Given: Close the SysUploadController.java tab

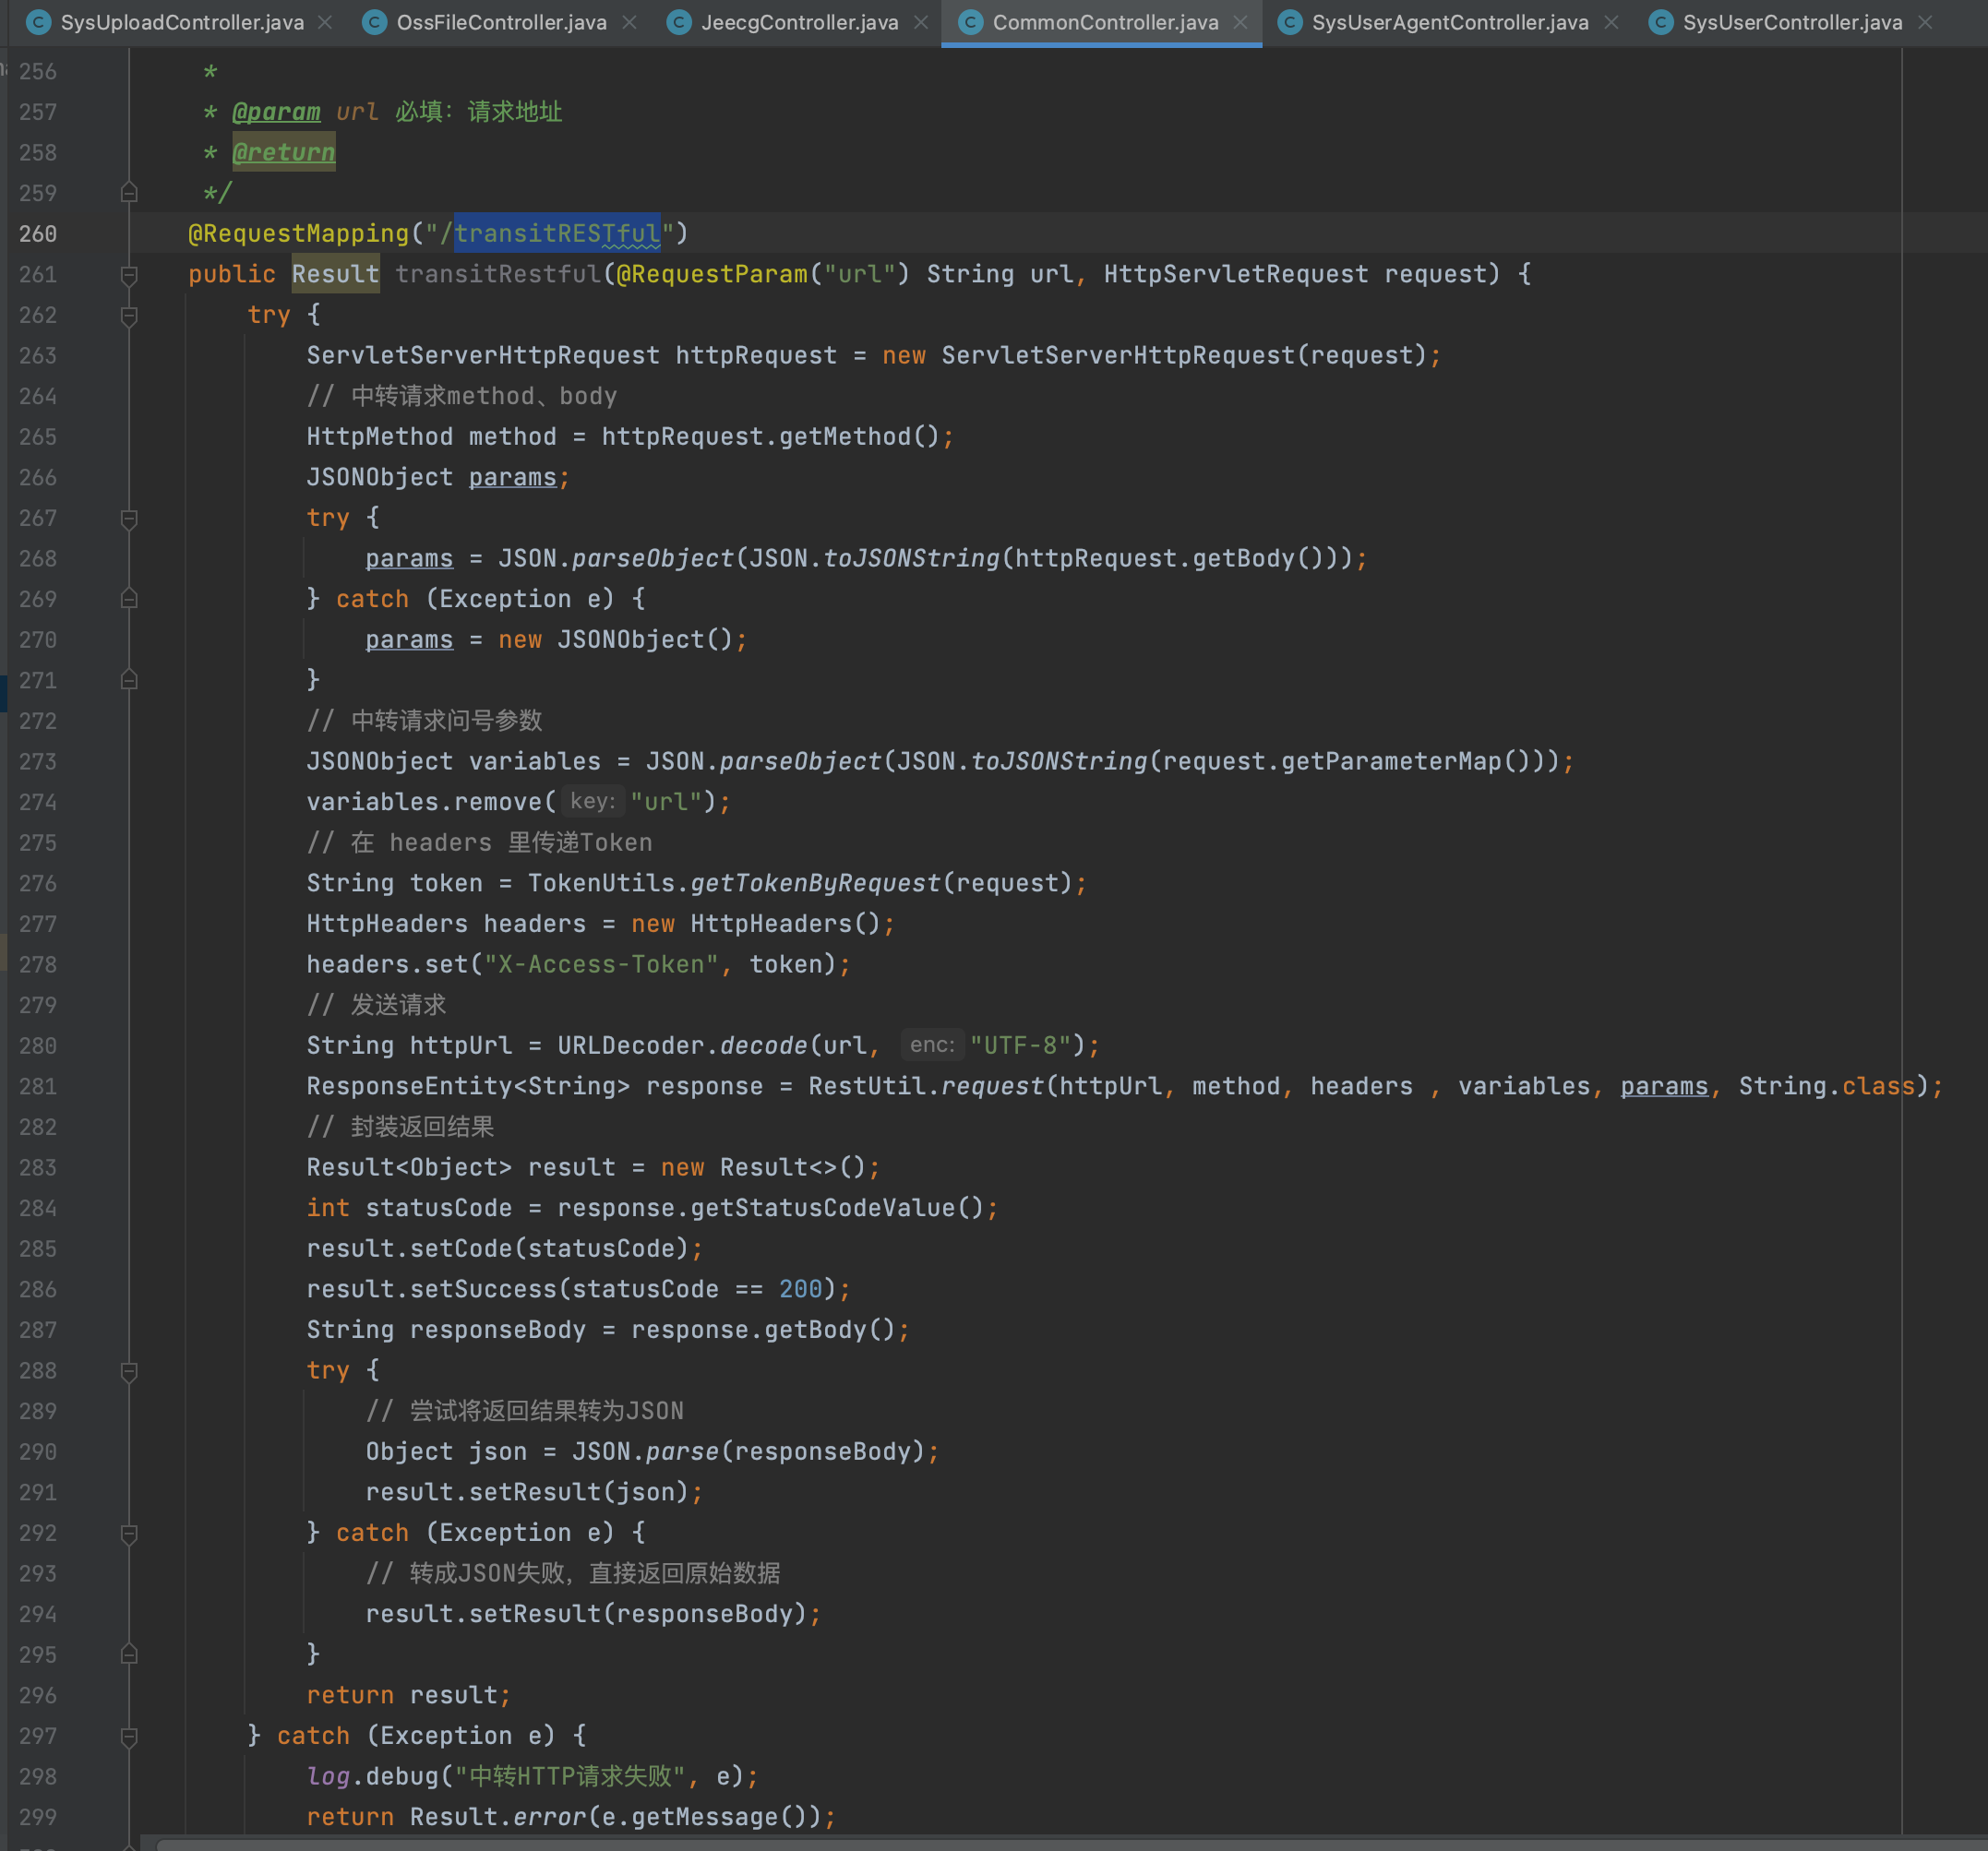Looking at the screenshot, I should coord(325,22).
